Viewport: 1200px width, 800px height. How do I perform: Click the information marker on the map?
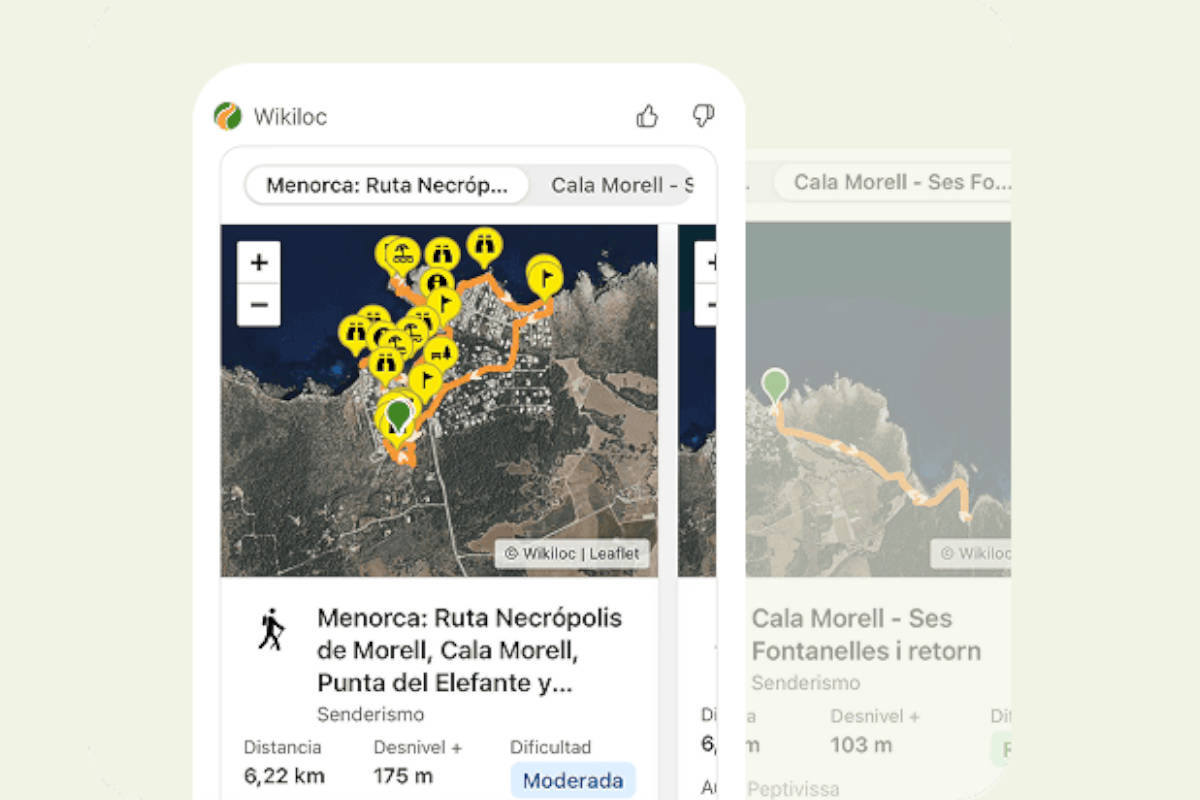coord(437,283)
